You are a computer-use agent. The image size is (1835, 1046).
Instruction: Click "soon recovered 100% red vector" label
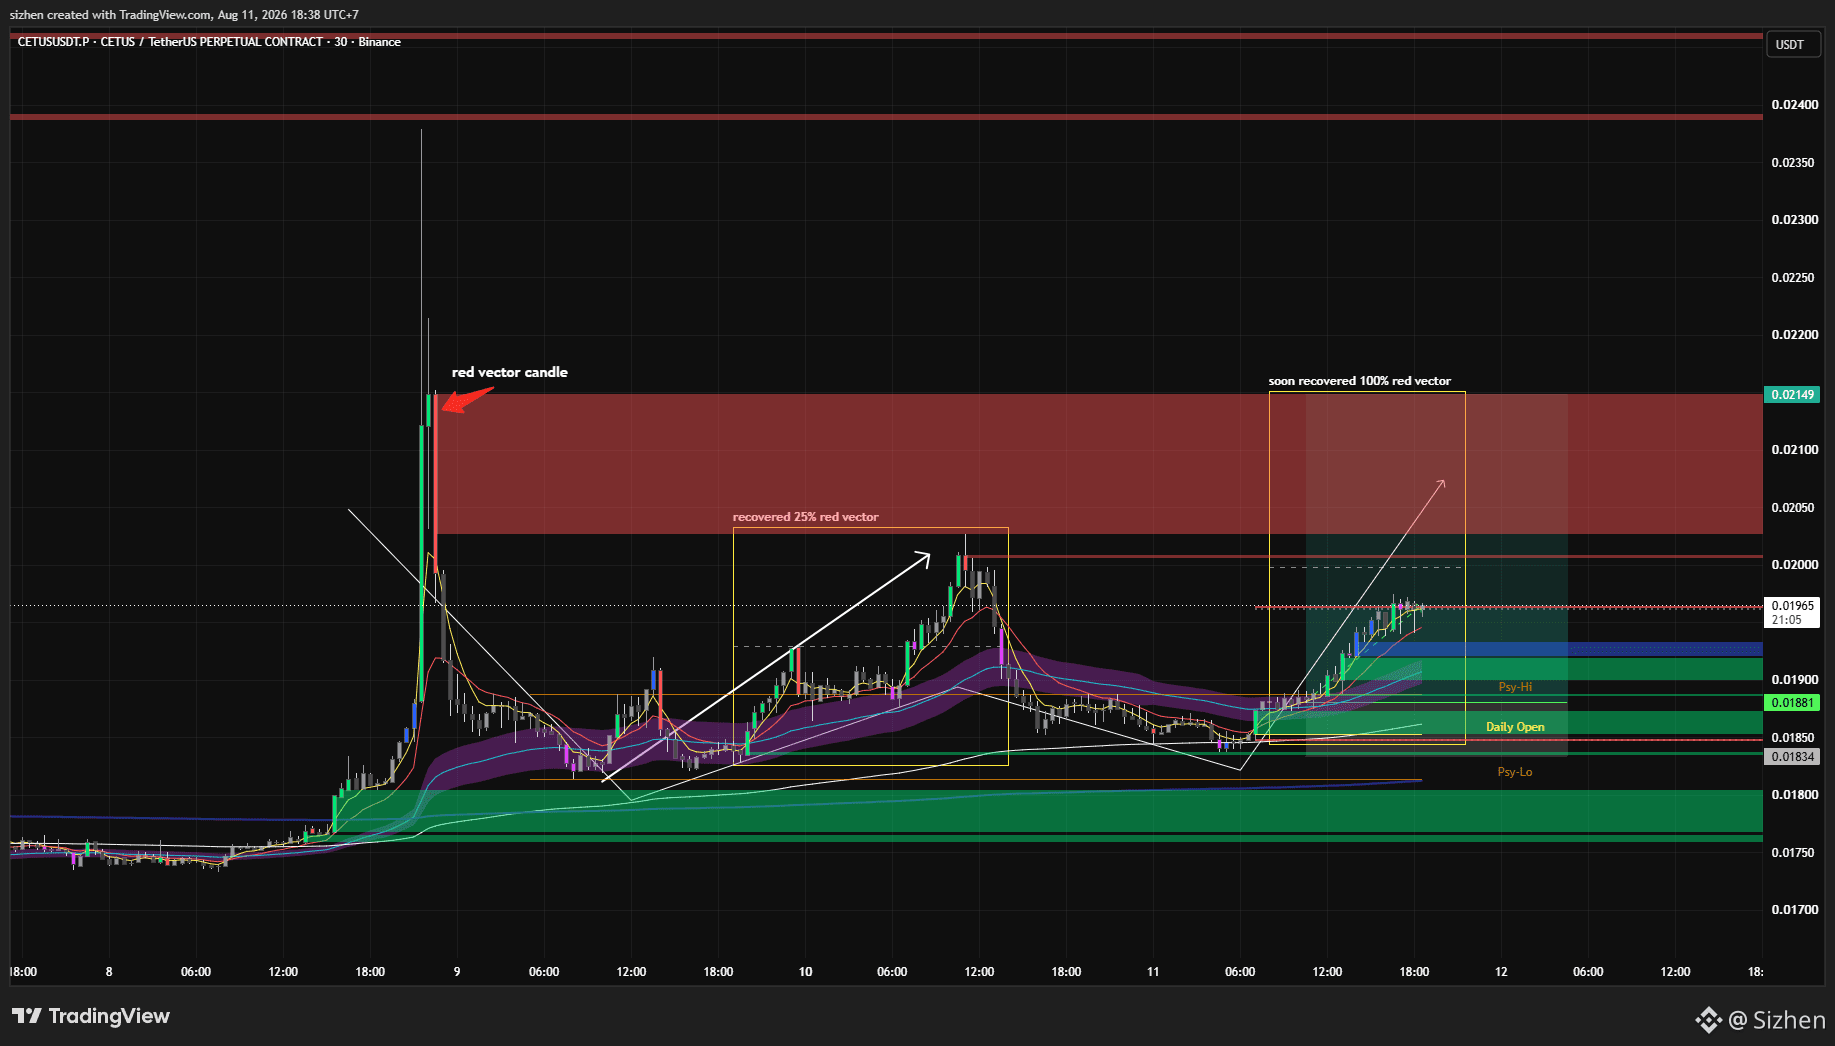1359,381
